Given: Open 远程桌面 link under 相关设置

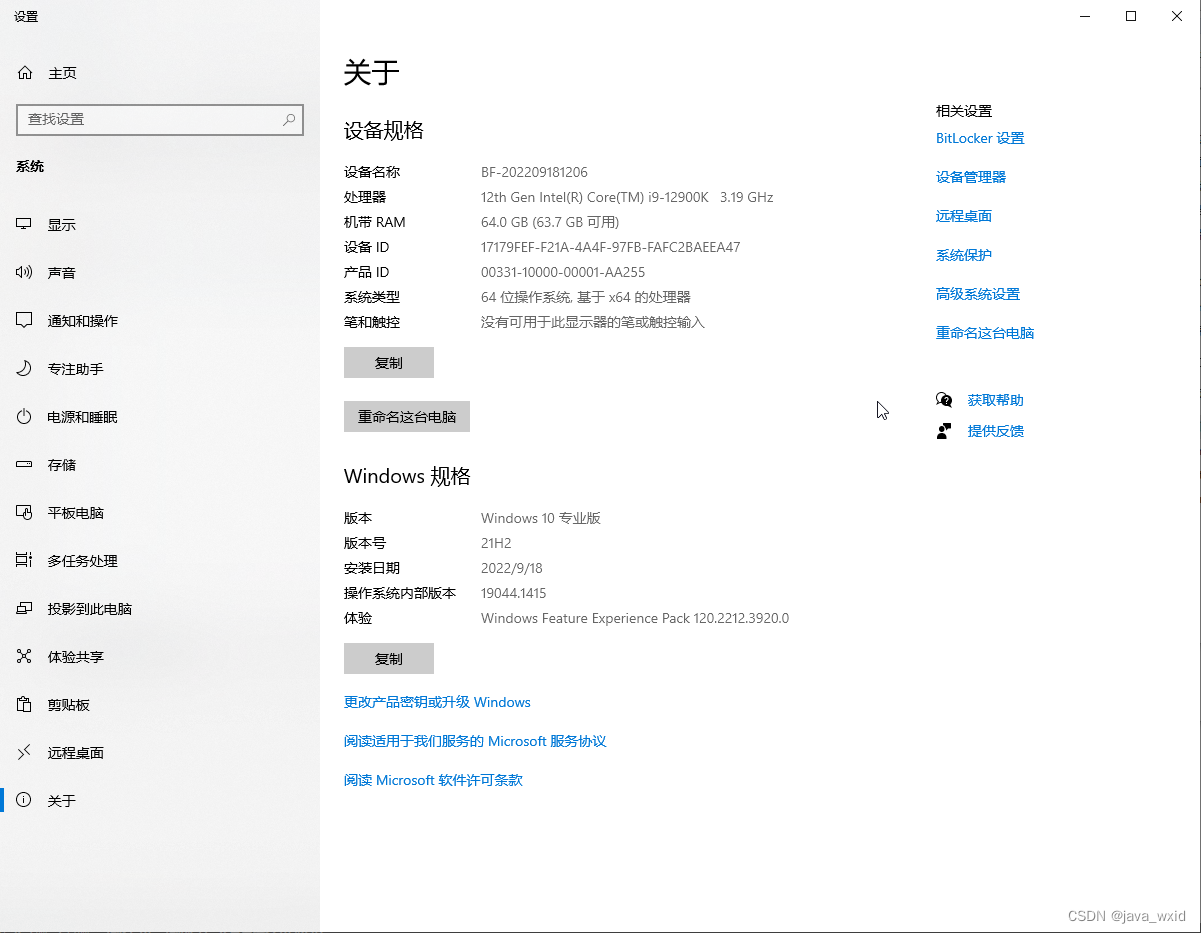Looking at the screenshot, I should pos(964,216).
